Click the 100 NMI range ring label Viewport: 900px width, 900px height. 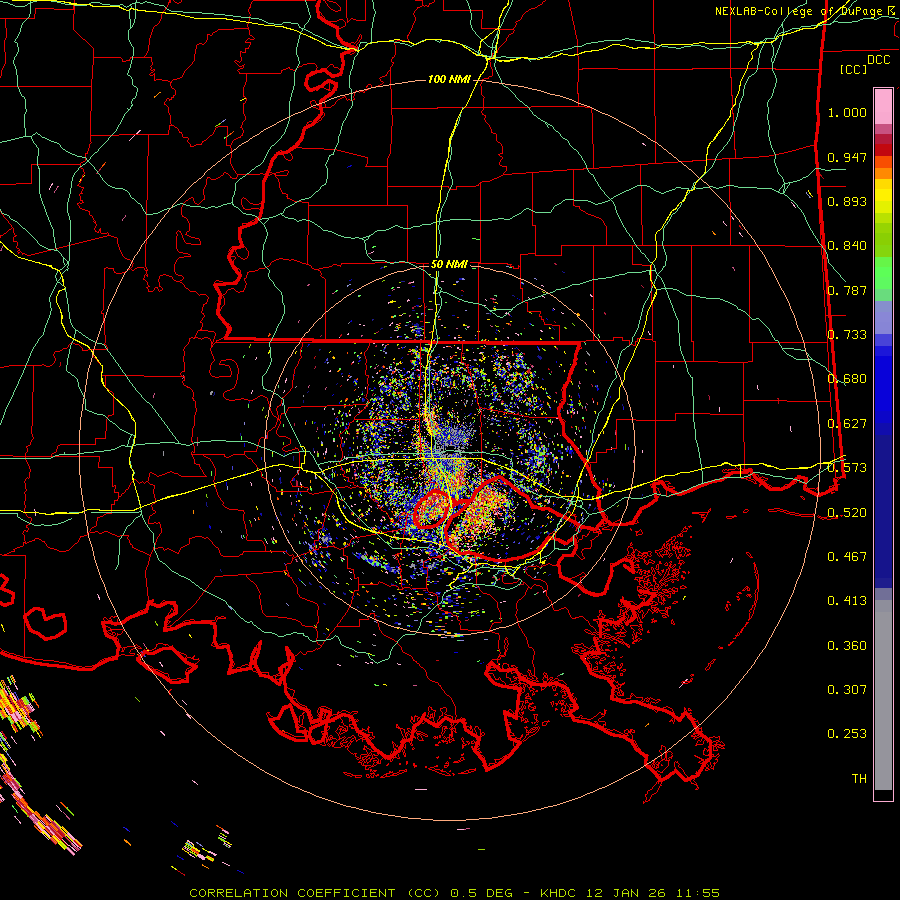coord(449,79)
